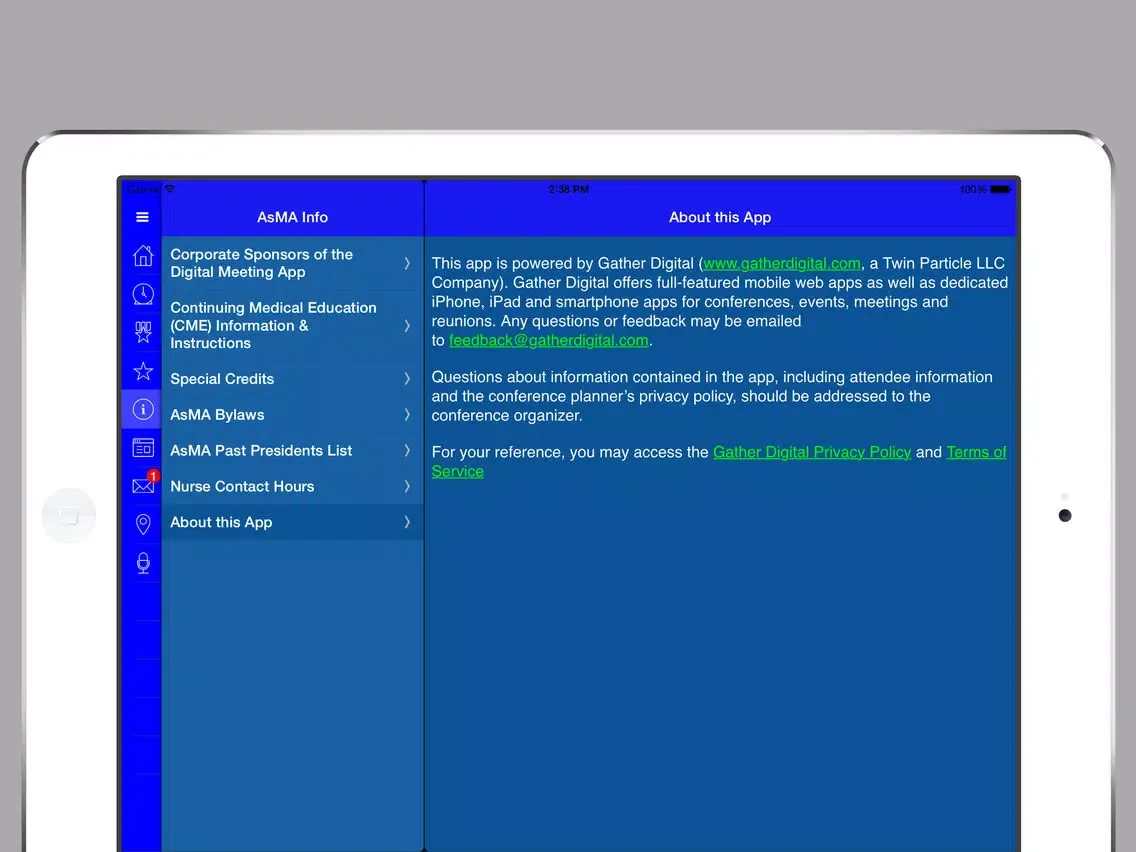Open messages envelope icon with badge

click(x=144, y=484)
